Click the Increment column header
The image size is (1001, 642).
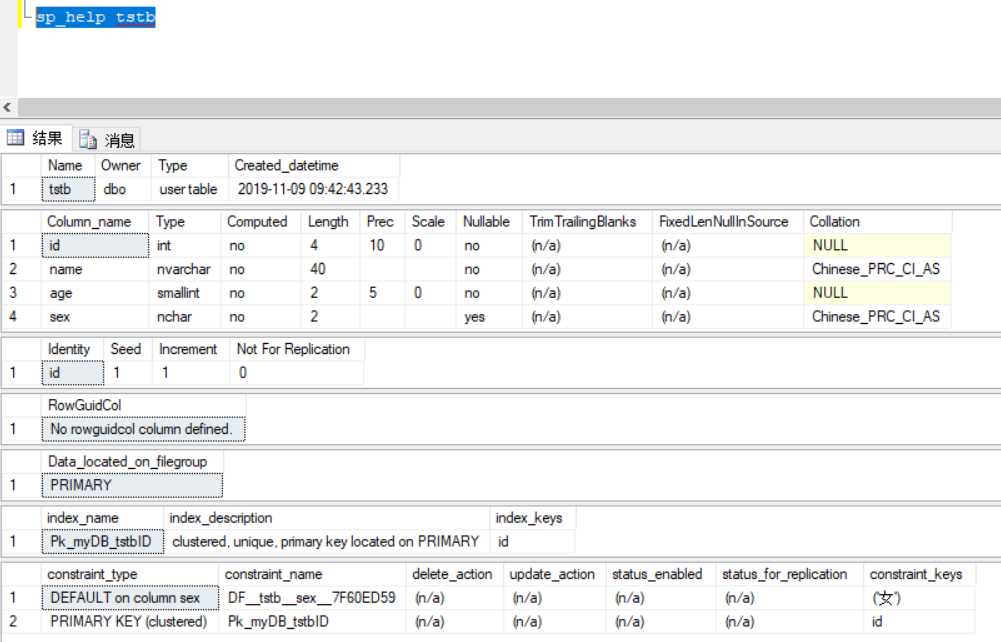tap(191, 350)
